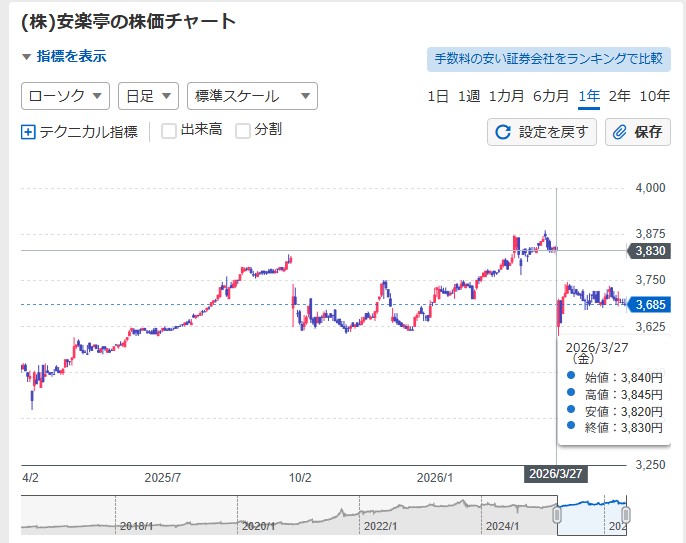Screen dimensions: 686x543
Task: Select the 2年 period tab
Action: [620, 96]
